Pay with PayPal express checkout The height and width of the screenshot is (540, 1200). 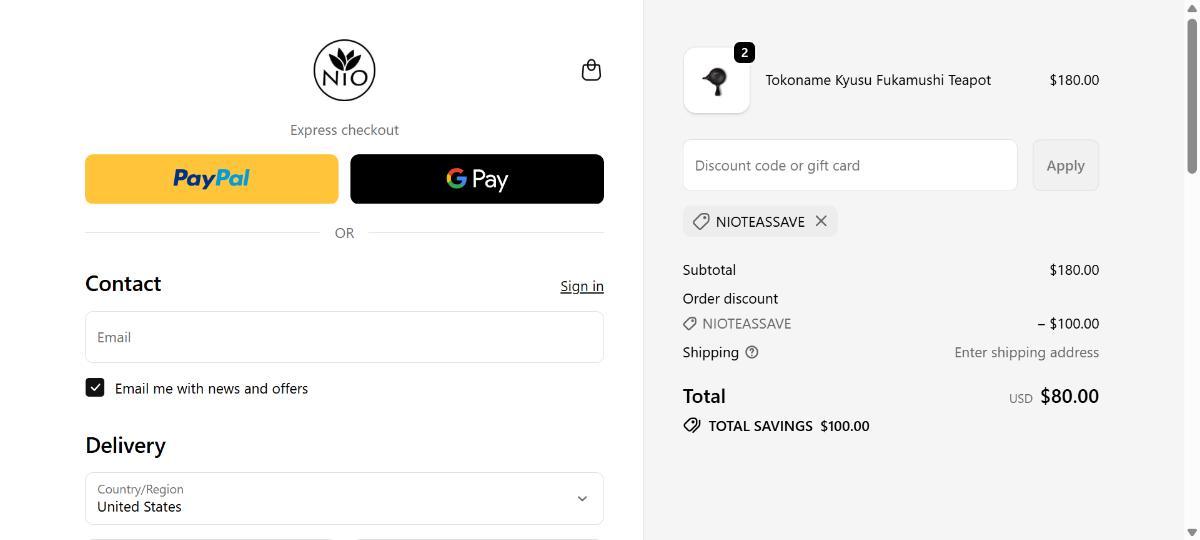pyautogui.click(x=212, y=179)
